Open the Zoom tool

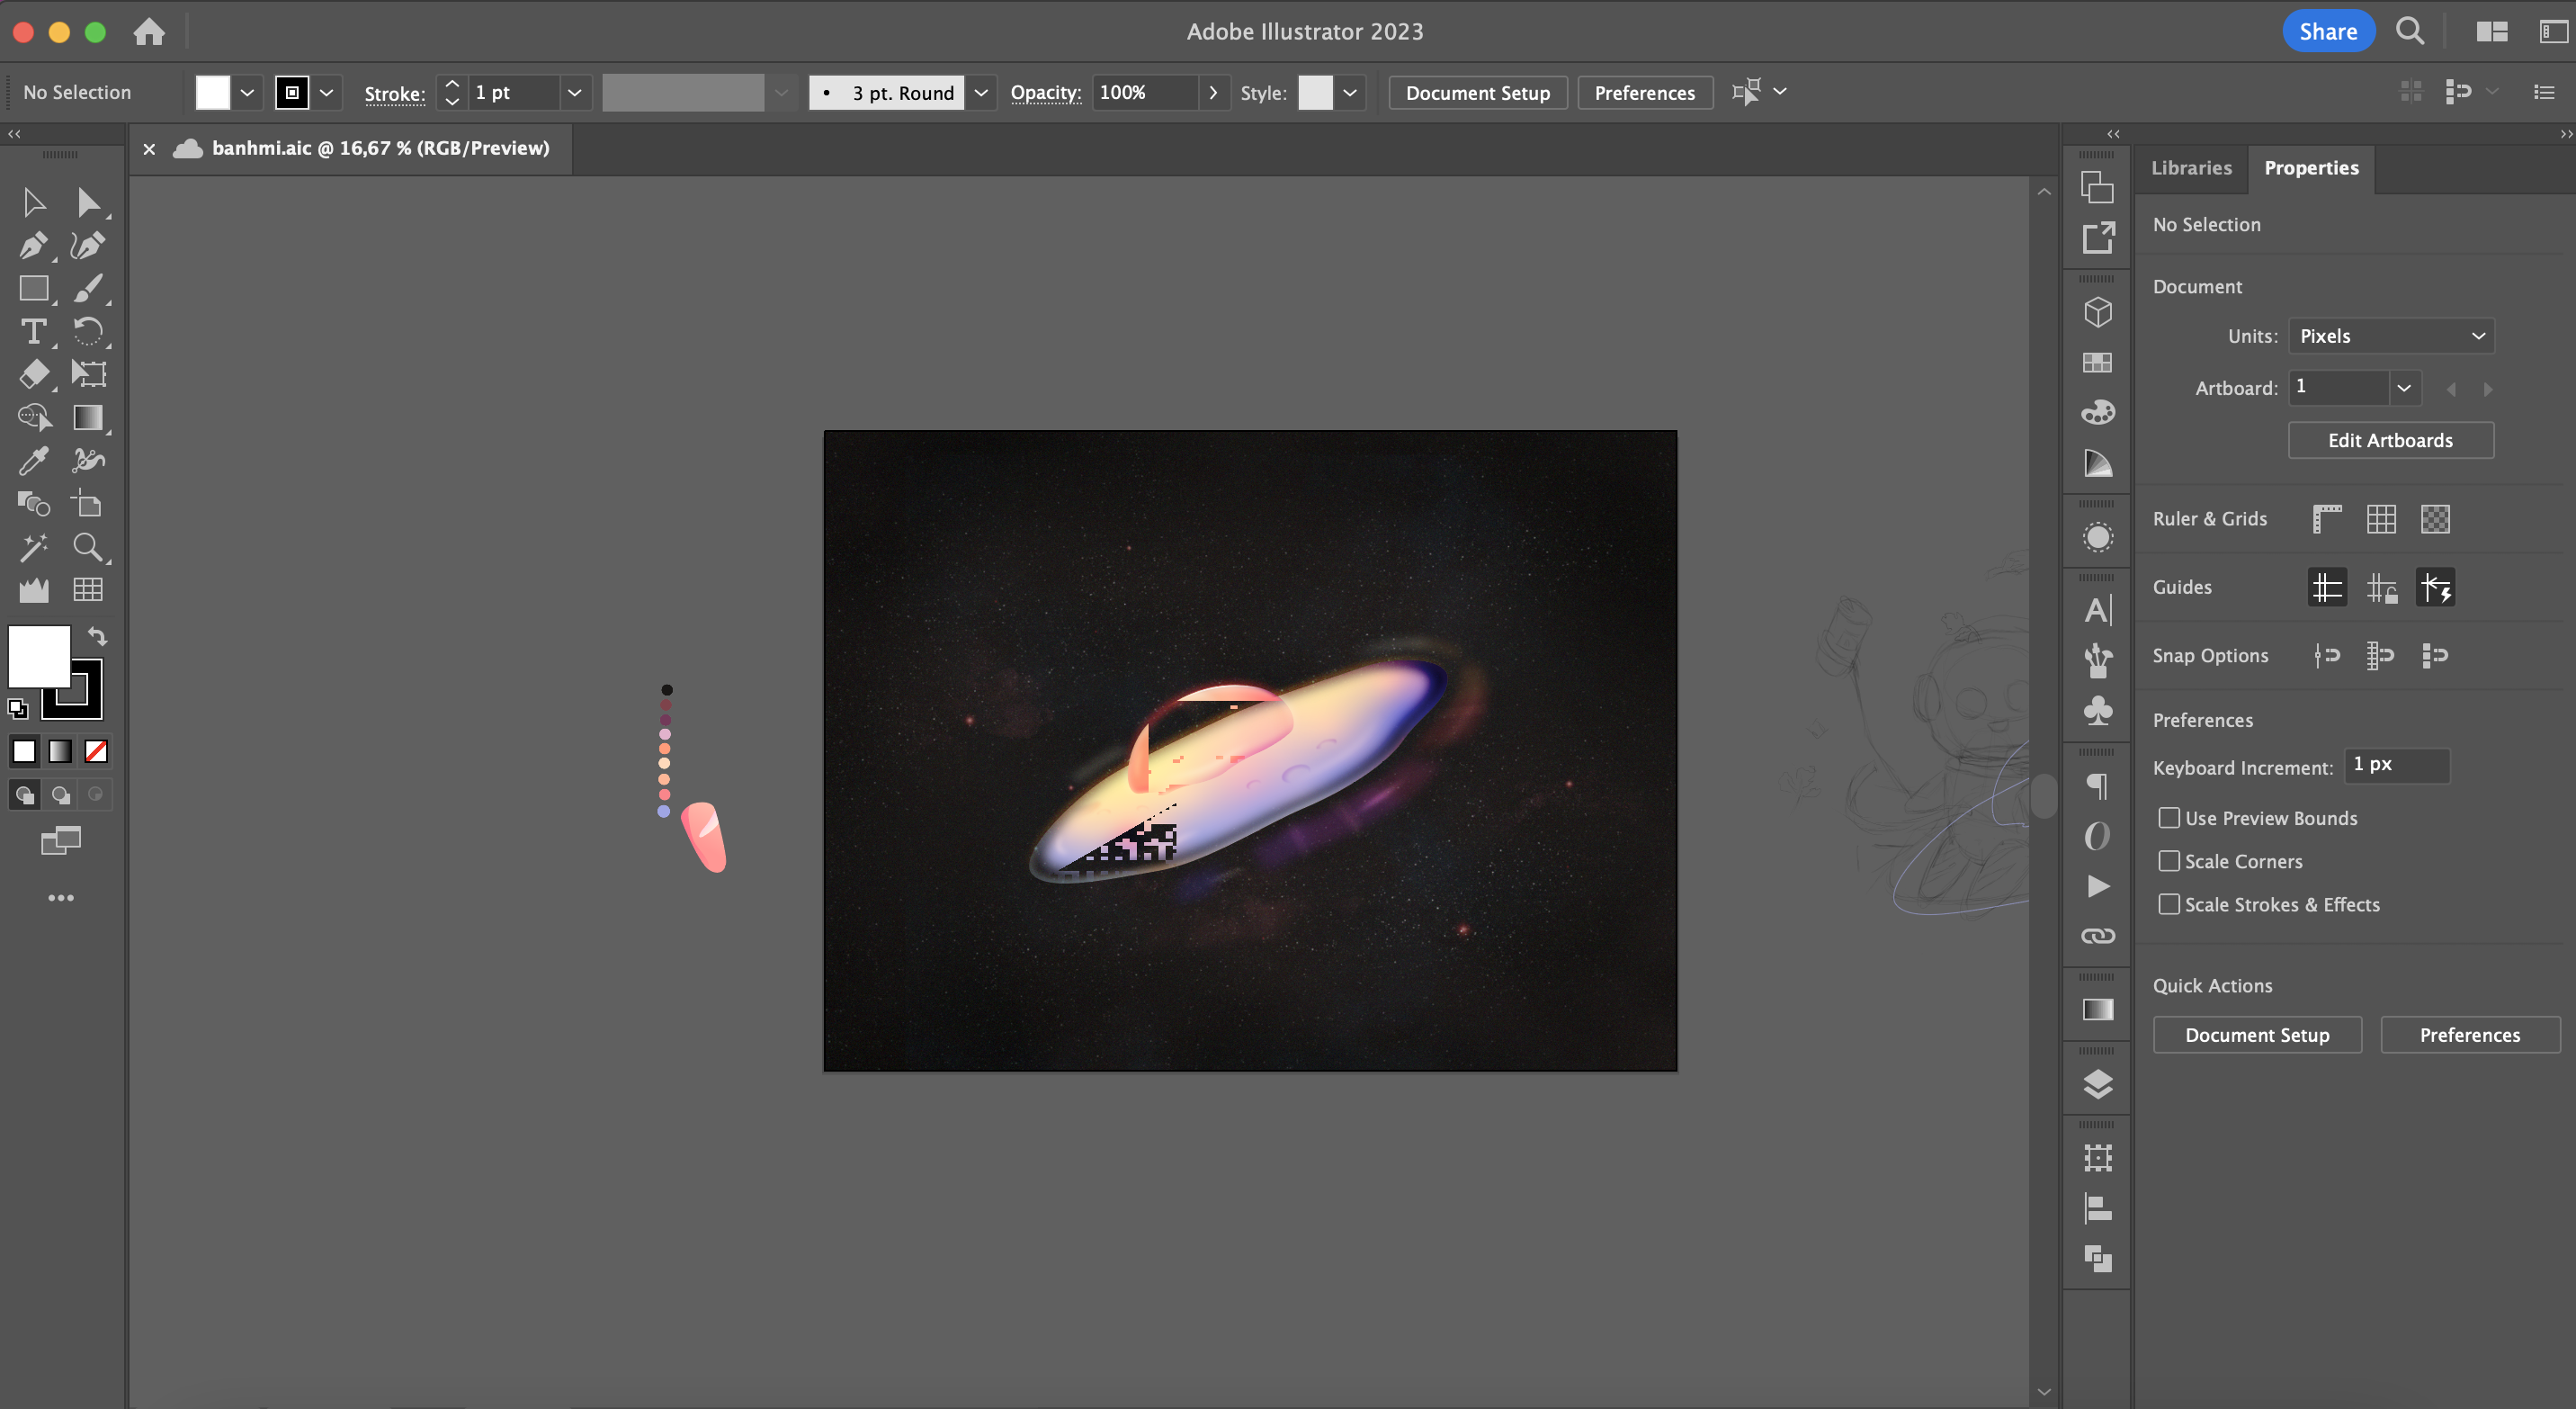coord(89,547)
